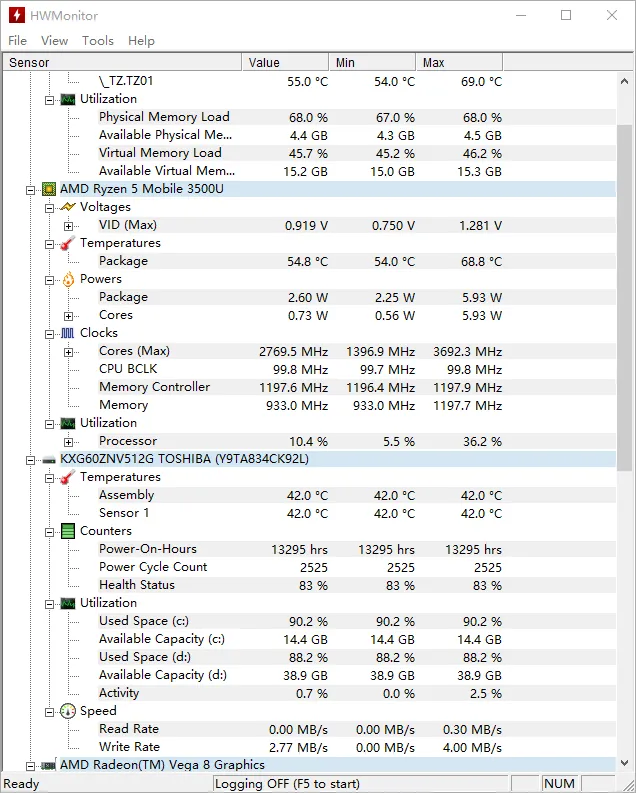Image resolution: width=636 pixels, height=793 pixels.
Task: Click the Sensor column header
Action: pos(122,62)
